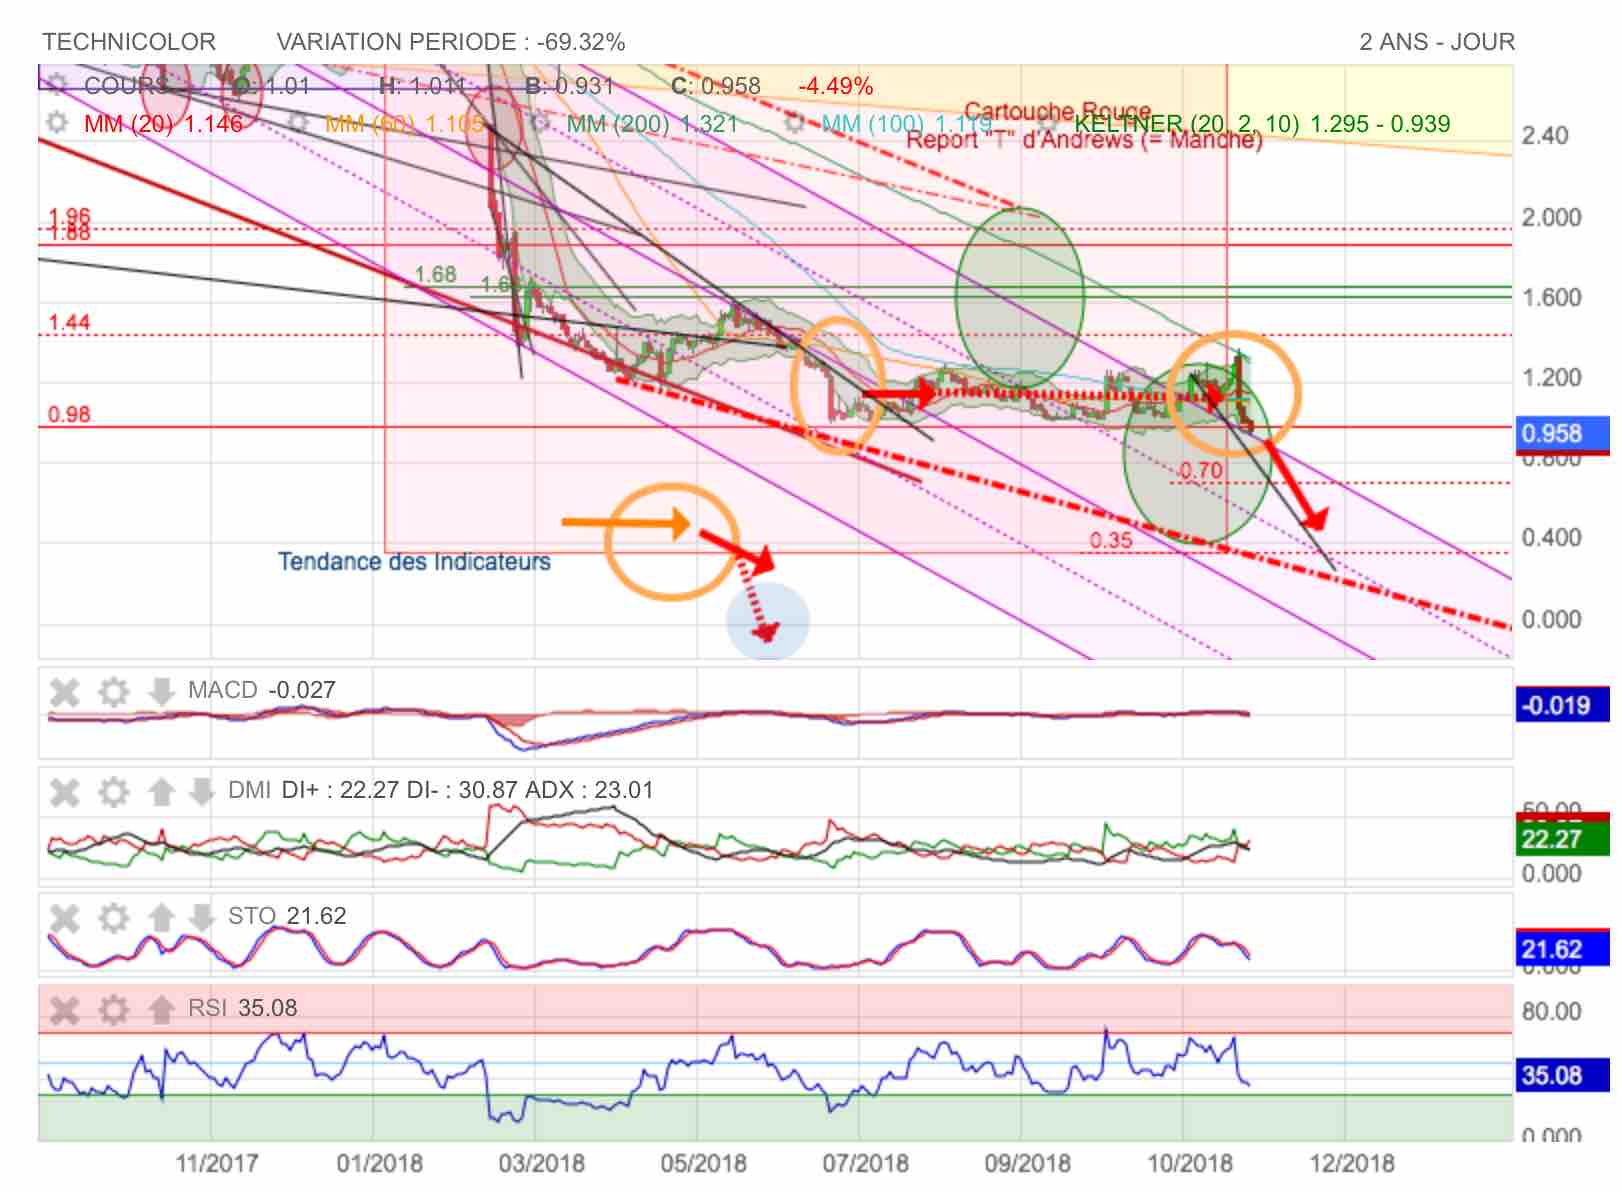Click the 09/2018 date axis label
This screenshot has width=1622, height=1192.
[x=1028, y=1164]
